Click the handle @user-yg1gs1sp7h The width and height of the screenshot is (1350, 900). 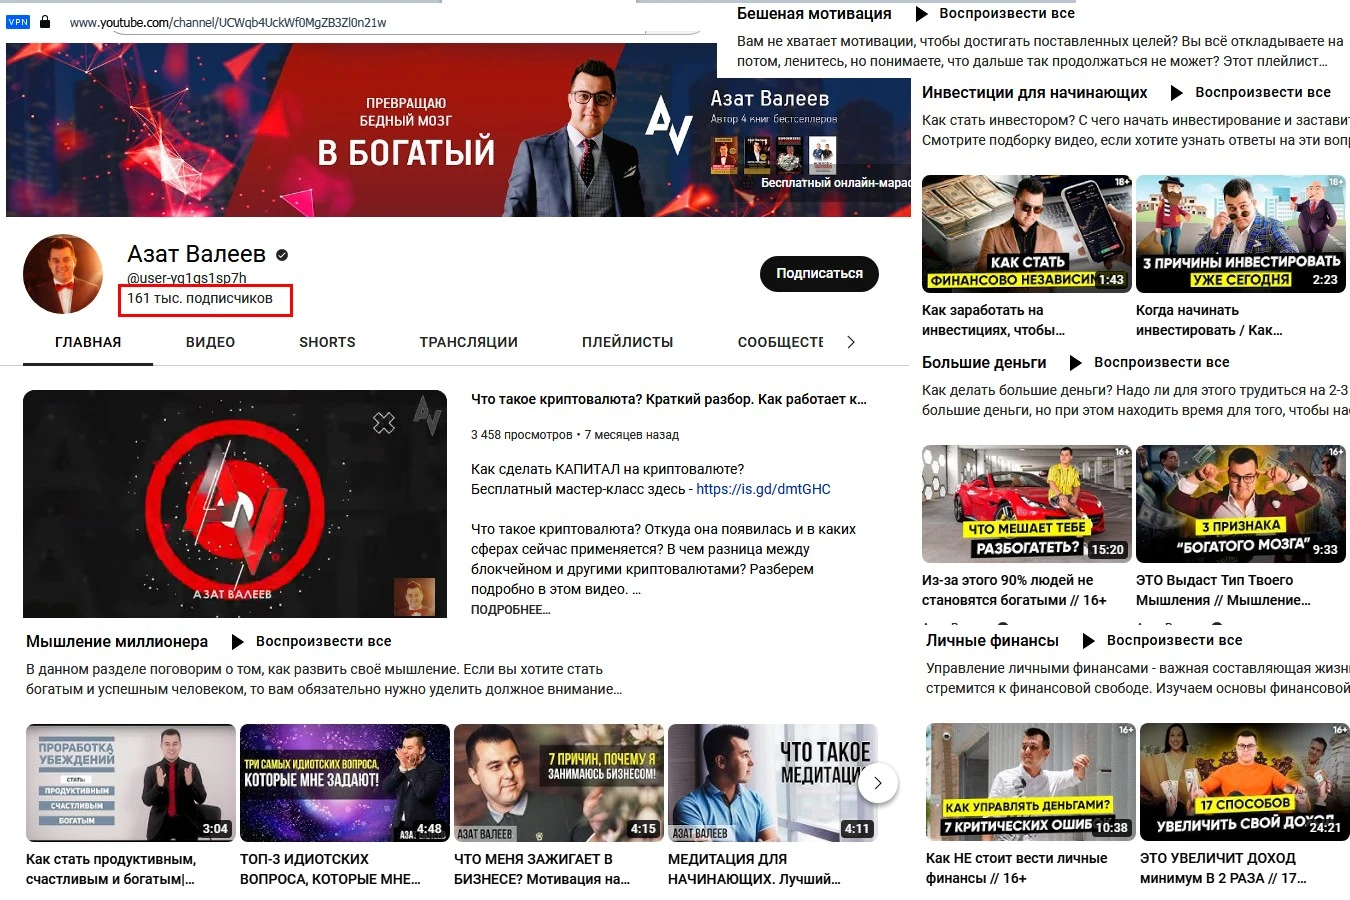187,278
